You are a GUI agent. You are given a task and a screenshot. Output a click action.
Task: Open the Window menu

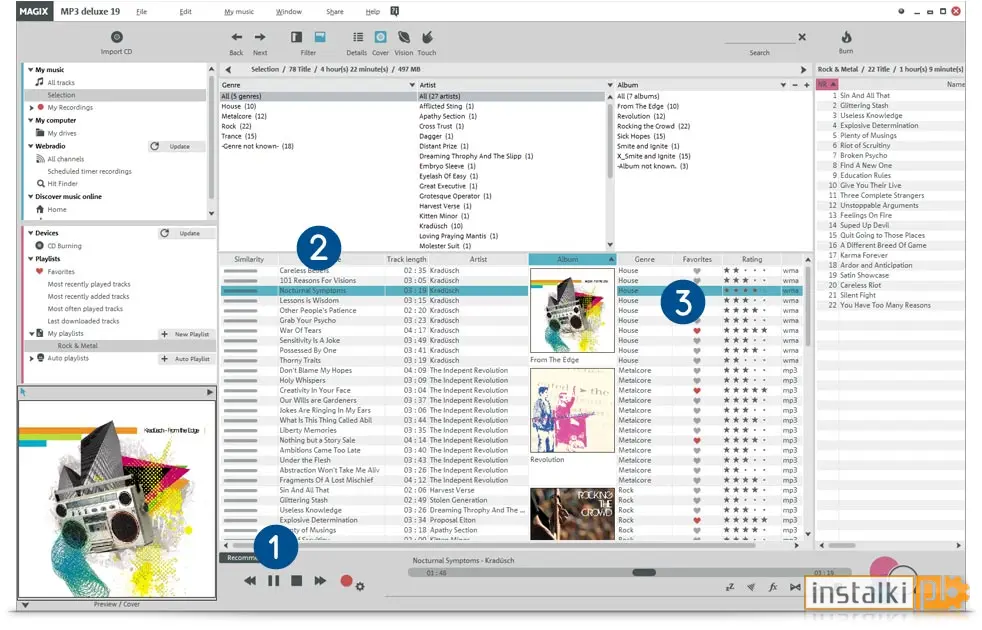(289, 12)
